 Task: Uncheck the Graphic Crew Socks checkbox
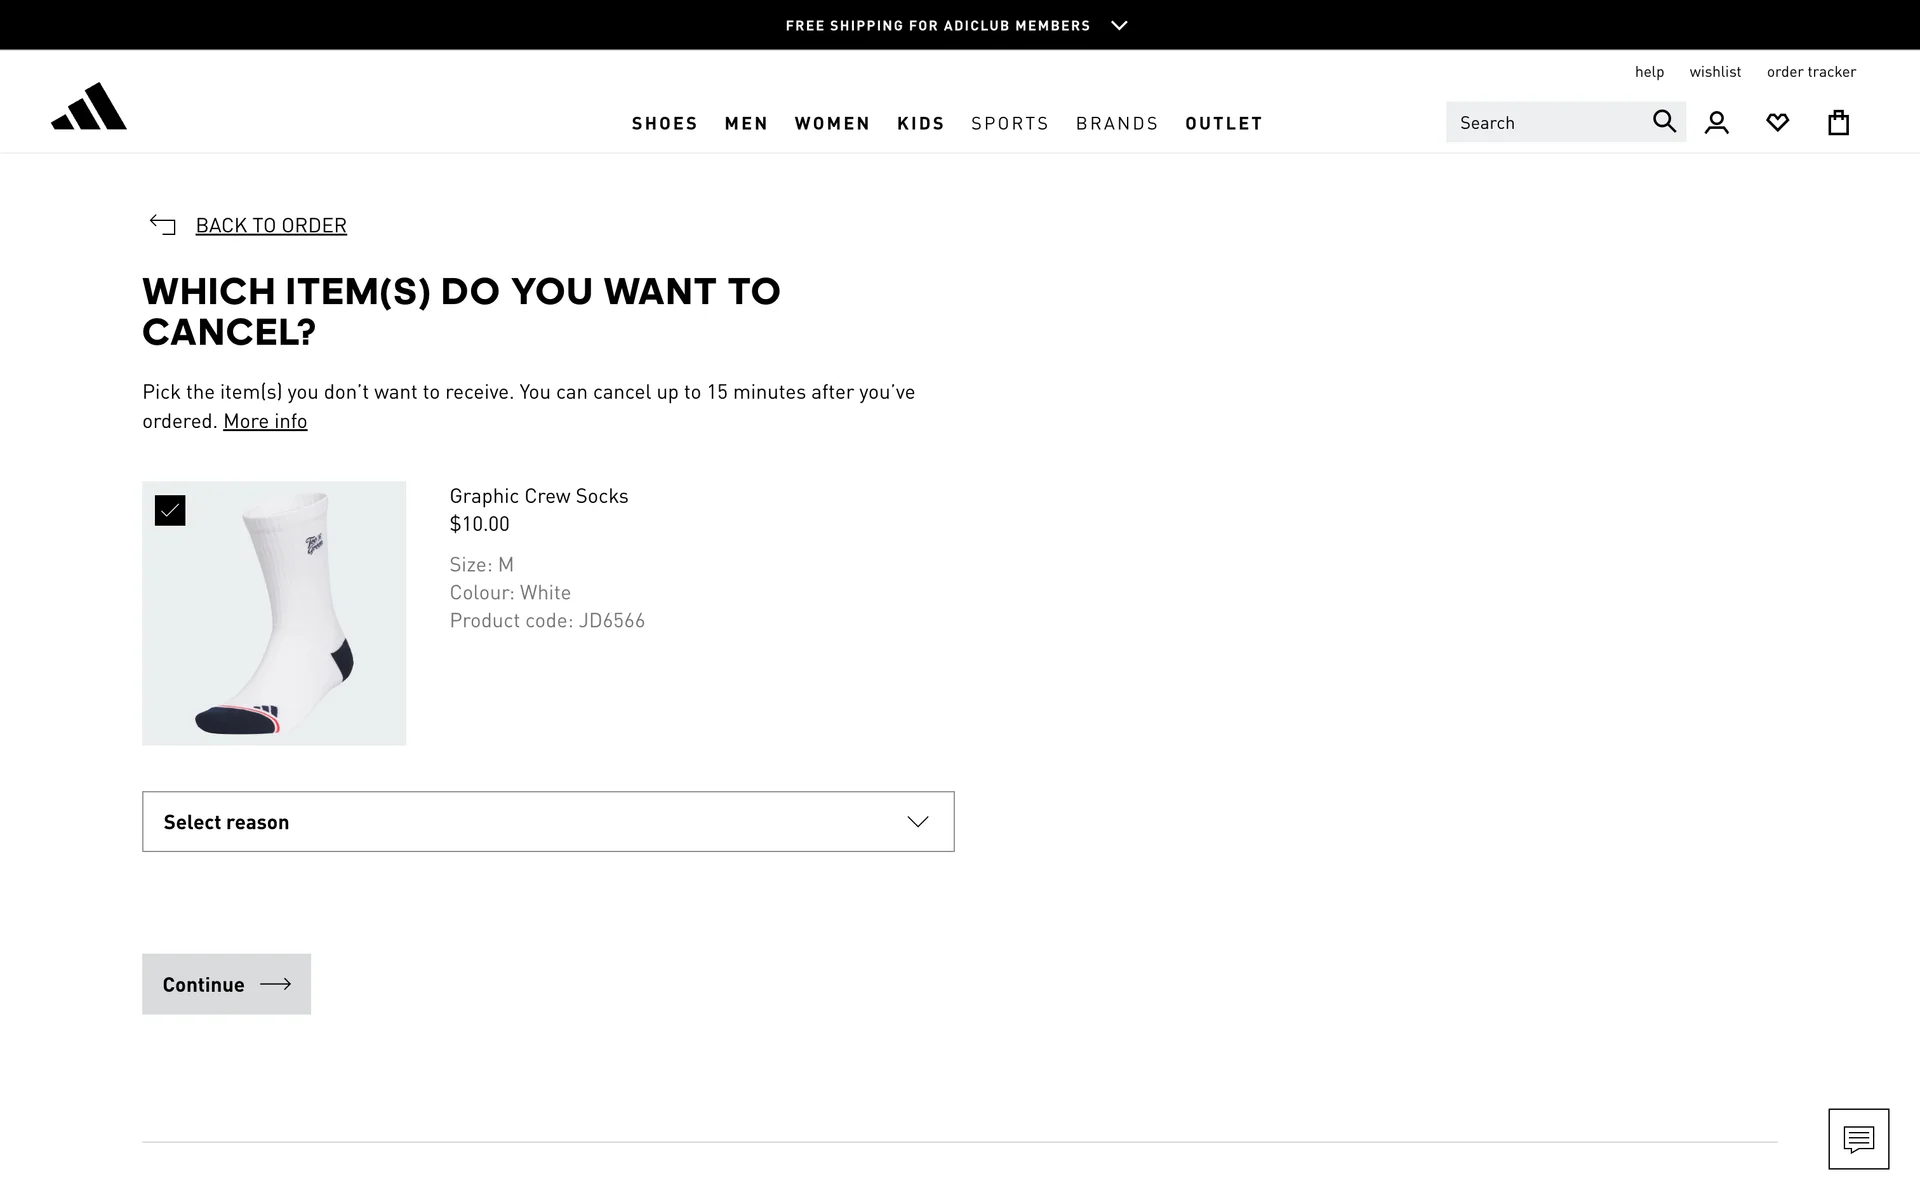pos(170,511)
